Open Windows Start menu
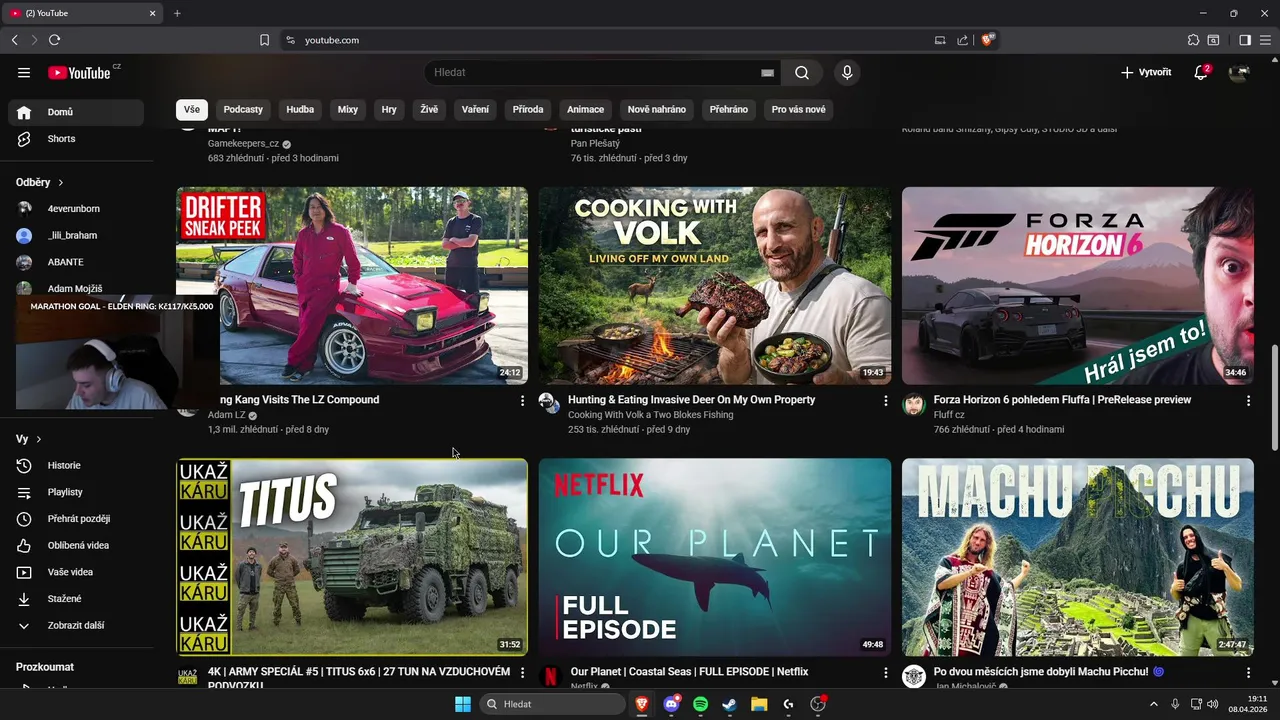 click(463, 704)
